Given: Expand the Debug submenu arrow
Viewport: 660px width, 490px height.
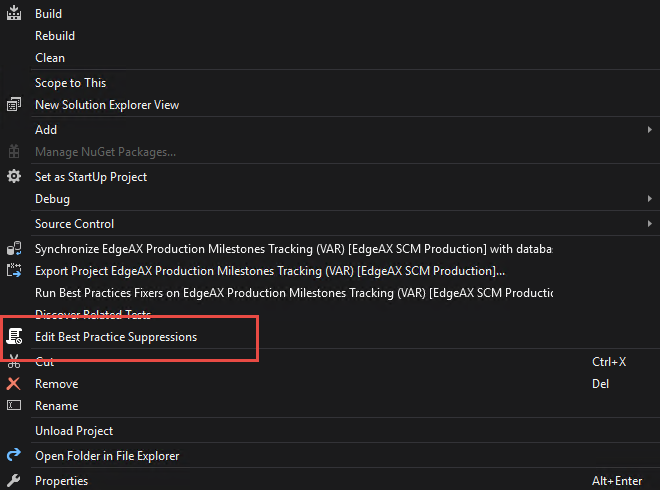Looking at the screenshot, I should click(649, 199).
